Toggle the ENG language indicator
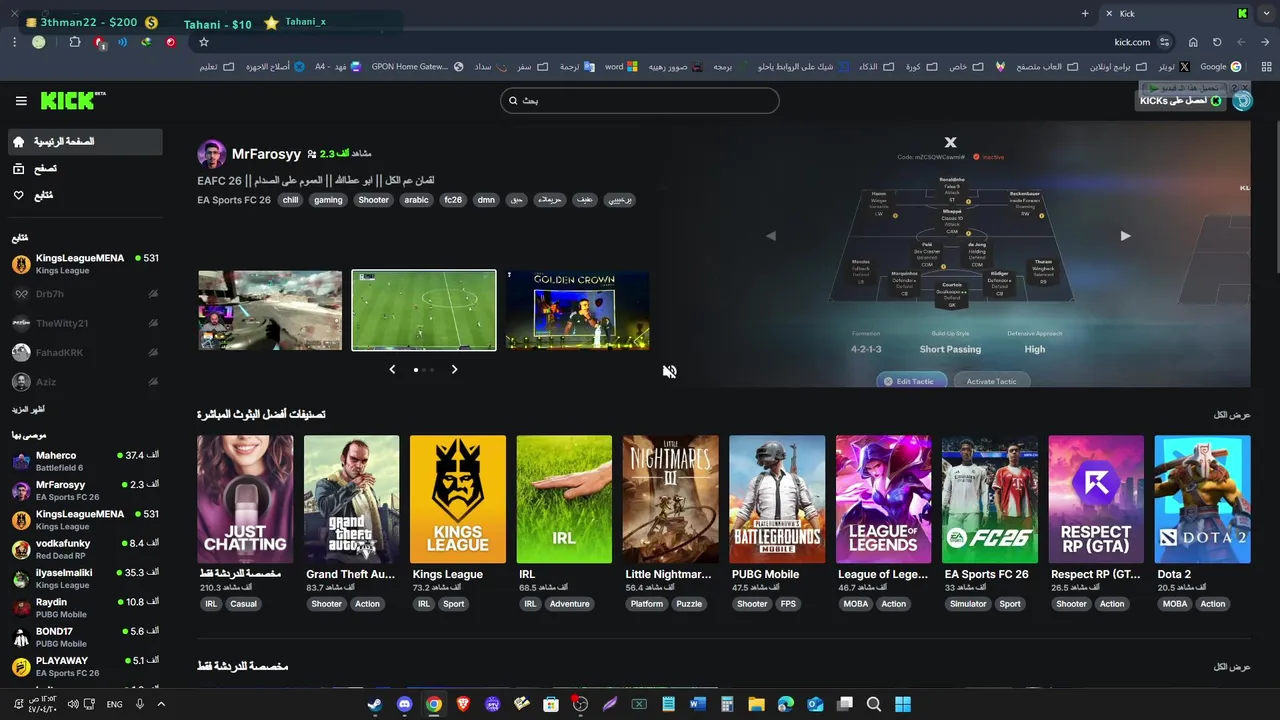 click(x=115, y=704)
